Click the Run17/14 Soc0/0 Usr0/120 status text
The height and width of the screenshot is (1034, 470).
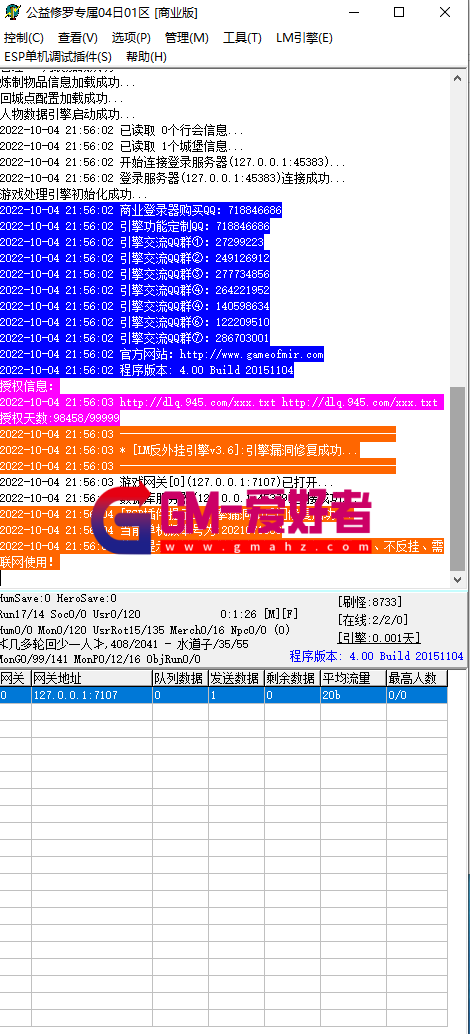[x=70, y=614]
